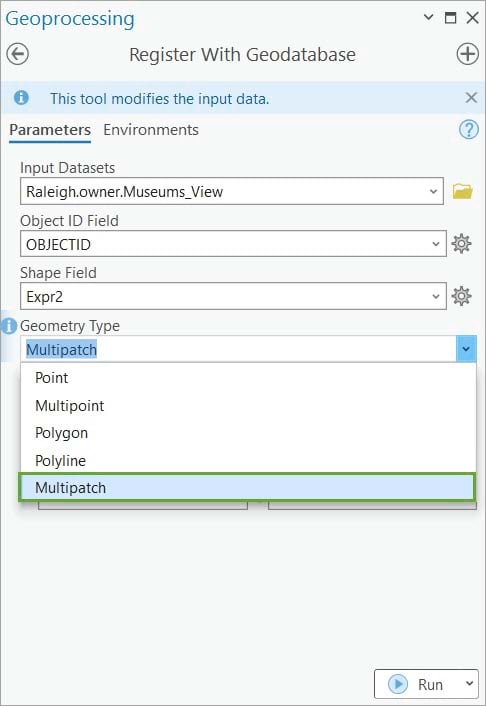Image resolution: width=486 pixels, height=706 pixels.
Task: Click the 'Object ID Field' label
Action: coord(69,221)
